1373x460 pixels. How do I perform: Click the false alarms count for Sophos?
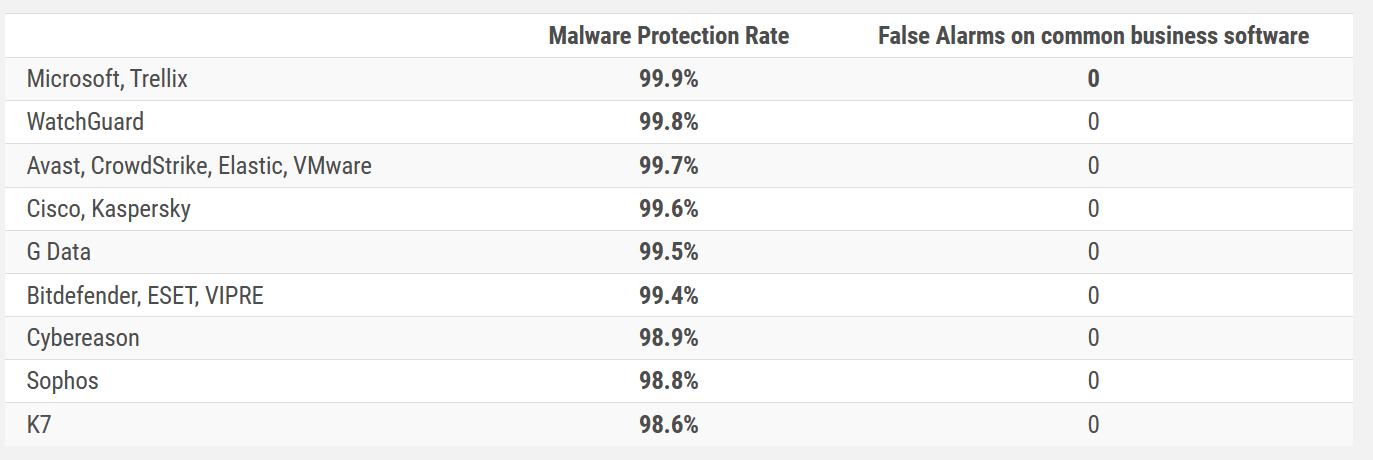1093,381
